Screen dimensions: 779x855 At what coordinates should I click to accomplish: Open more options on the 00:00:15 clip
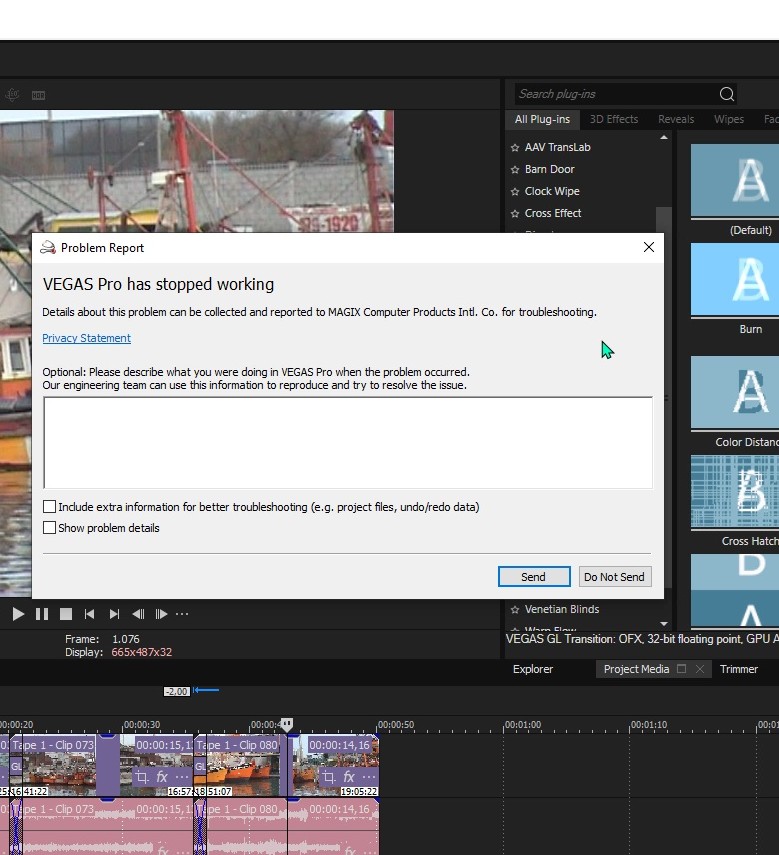click(x=182, y=776)
